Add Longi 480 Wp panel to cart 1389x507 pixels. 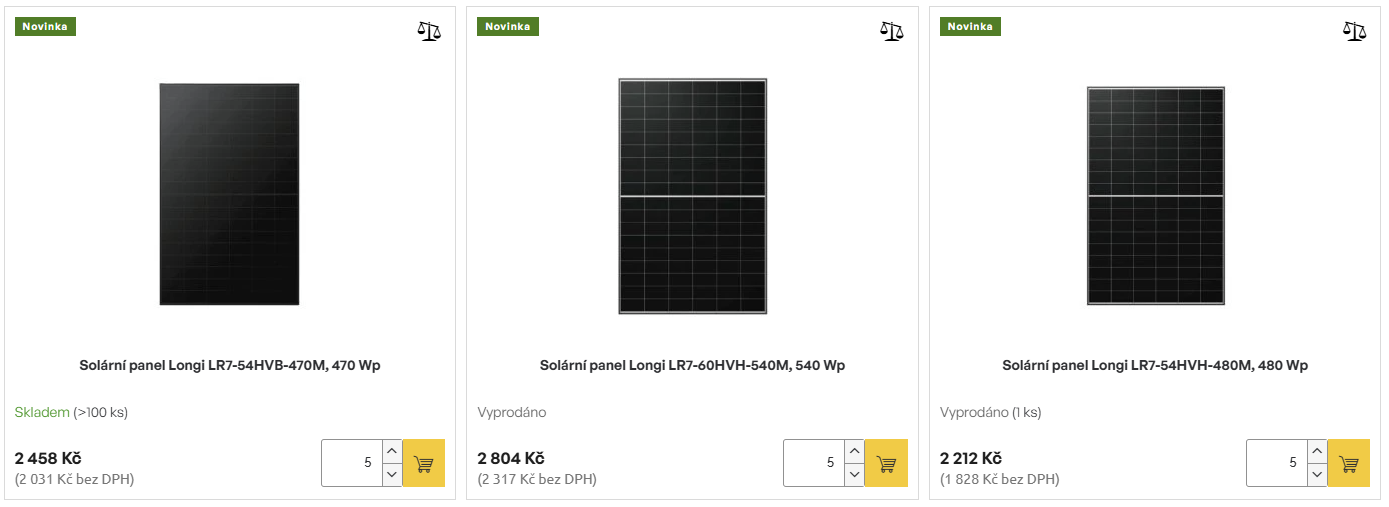pos(1349,464)
